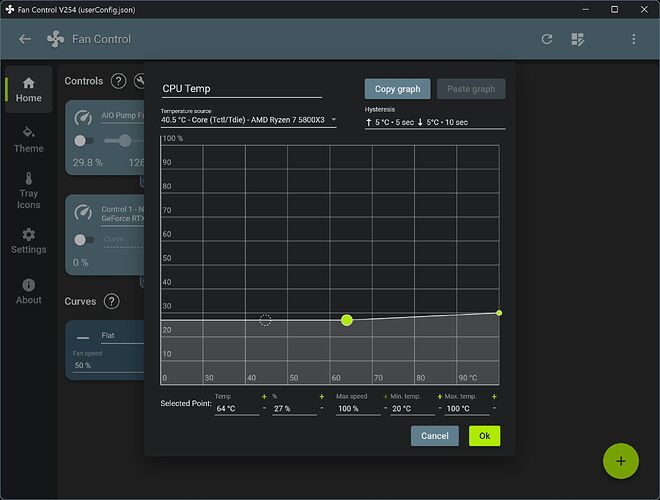This screenshot has height=500, width=660.
Task: Click the AIO Pump gauge icon
Action: 85,117
